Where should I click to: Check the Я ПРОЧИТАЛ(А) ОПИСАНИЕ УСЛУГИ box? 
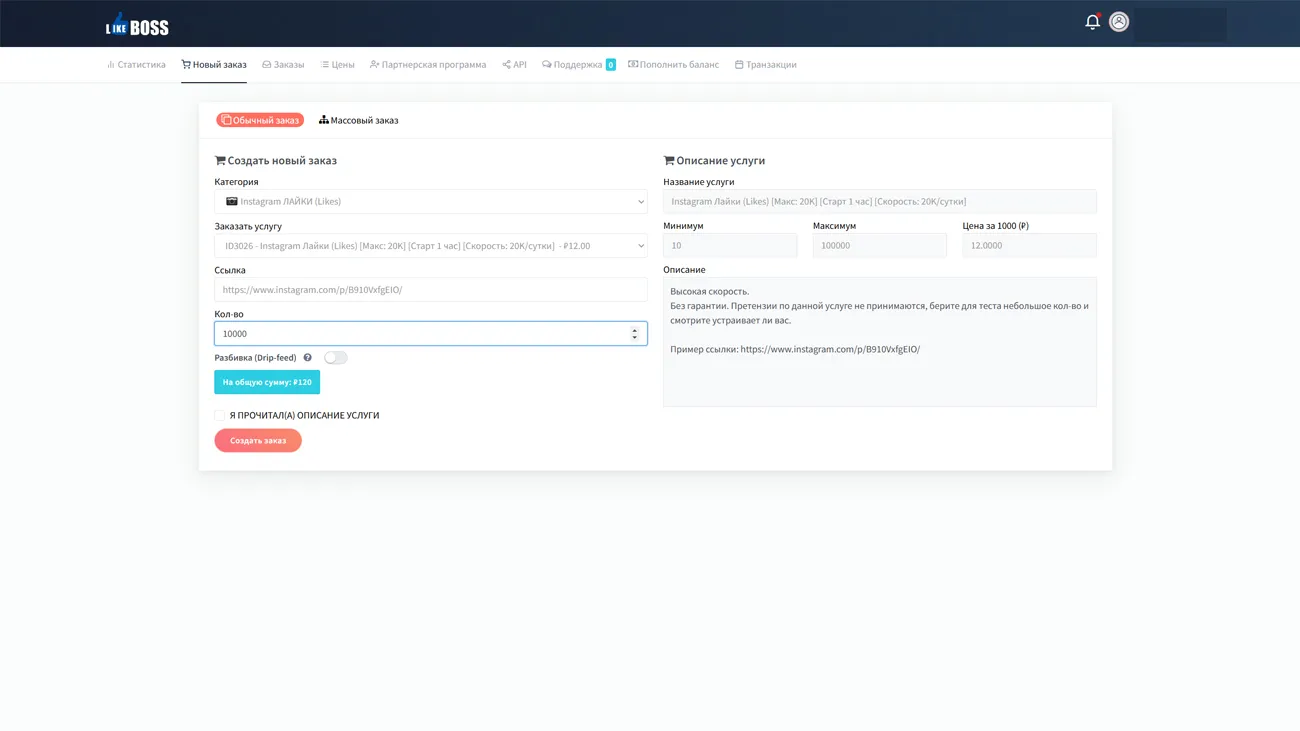[x=220, y=415]
